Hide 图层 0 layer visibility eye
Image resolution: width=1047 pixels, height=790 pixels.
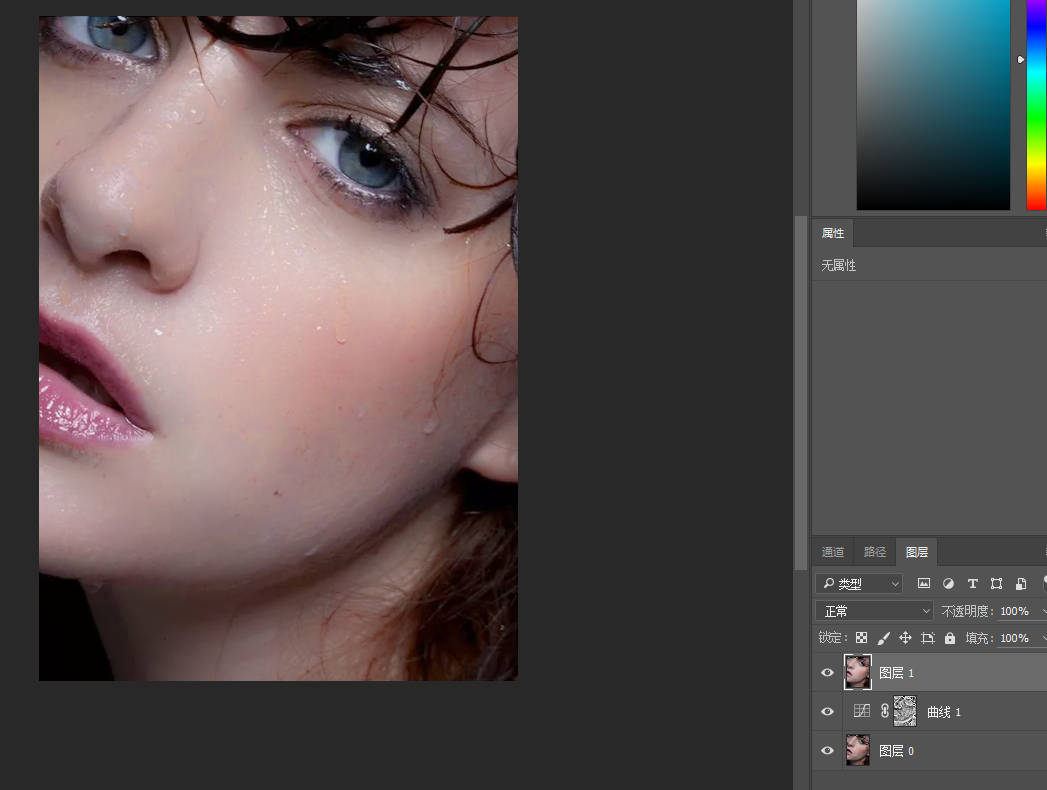[827, 750]
